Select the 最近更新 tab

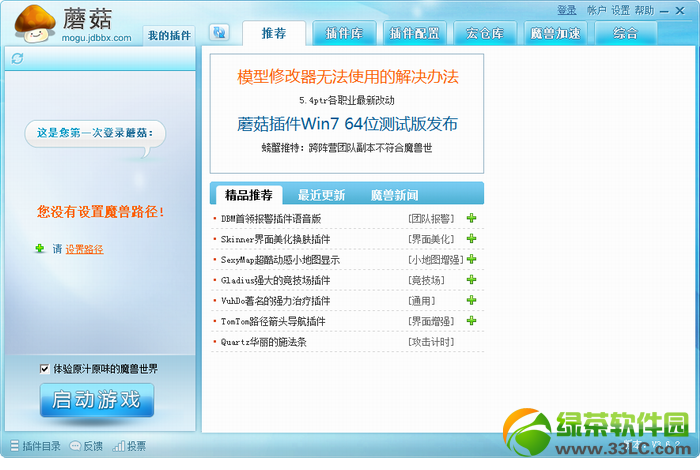[x=321, y=195]
